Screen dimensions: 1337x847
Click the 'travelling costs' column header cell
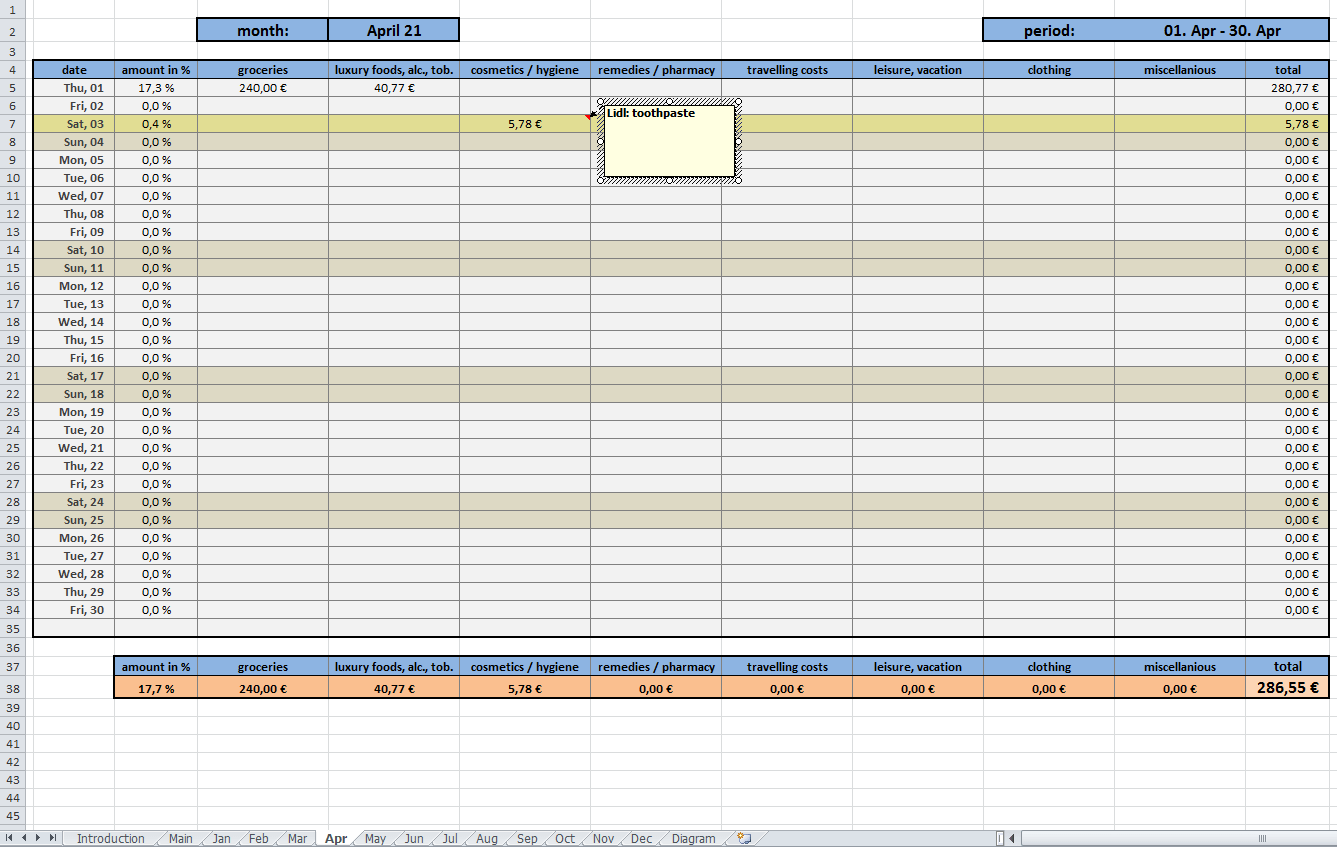(786, 70)
